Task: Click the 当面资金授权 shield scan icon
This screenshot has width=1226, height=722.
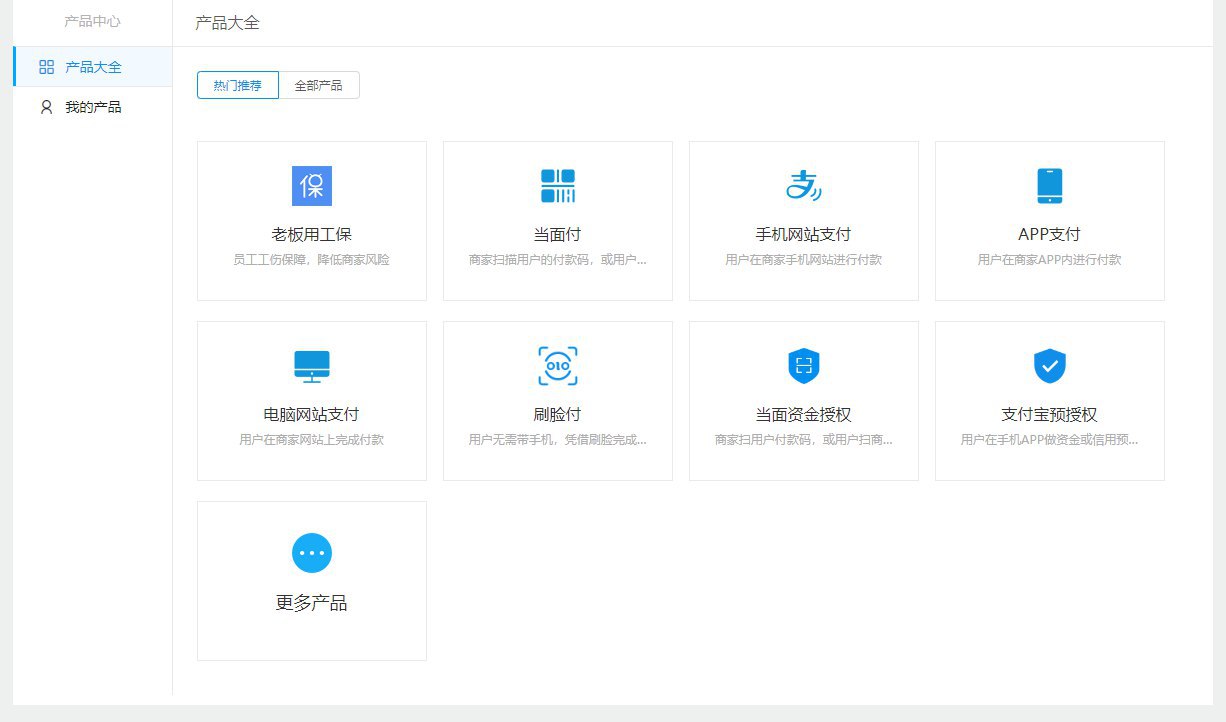Action: click(803, 366)
